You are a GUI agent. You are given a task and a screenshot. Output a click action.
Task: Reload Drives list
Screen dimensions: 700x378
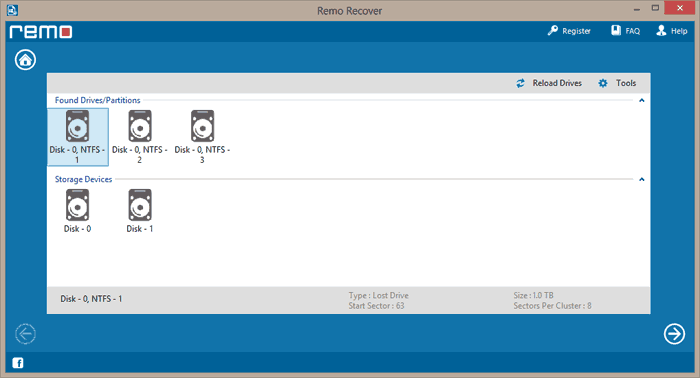click(549, 83)
